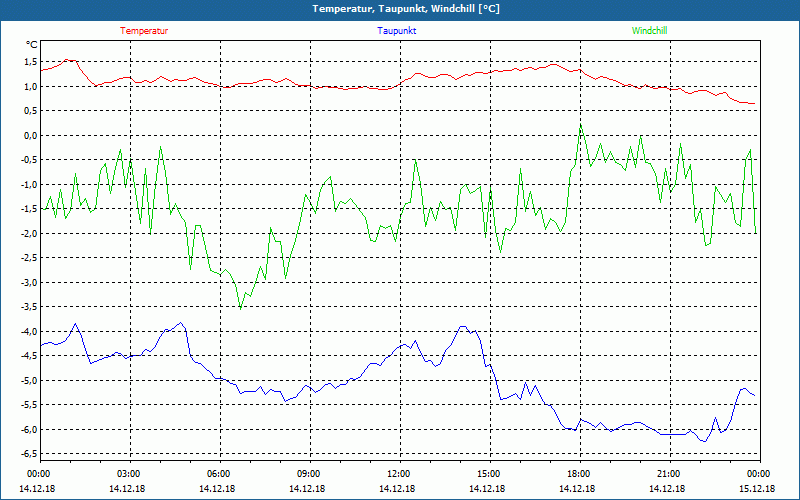Click the -5,5 y-axis value
Image resolution: width=800 pixels, height=500 pixels.
[29, 405]
